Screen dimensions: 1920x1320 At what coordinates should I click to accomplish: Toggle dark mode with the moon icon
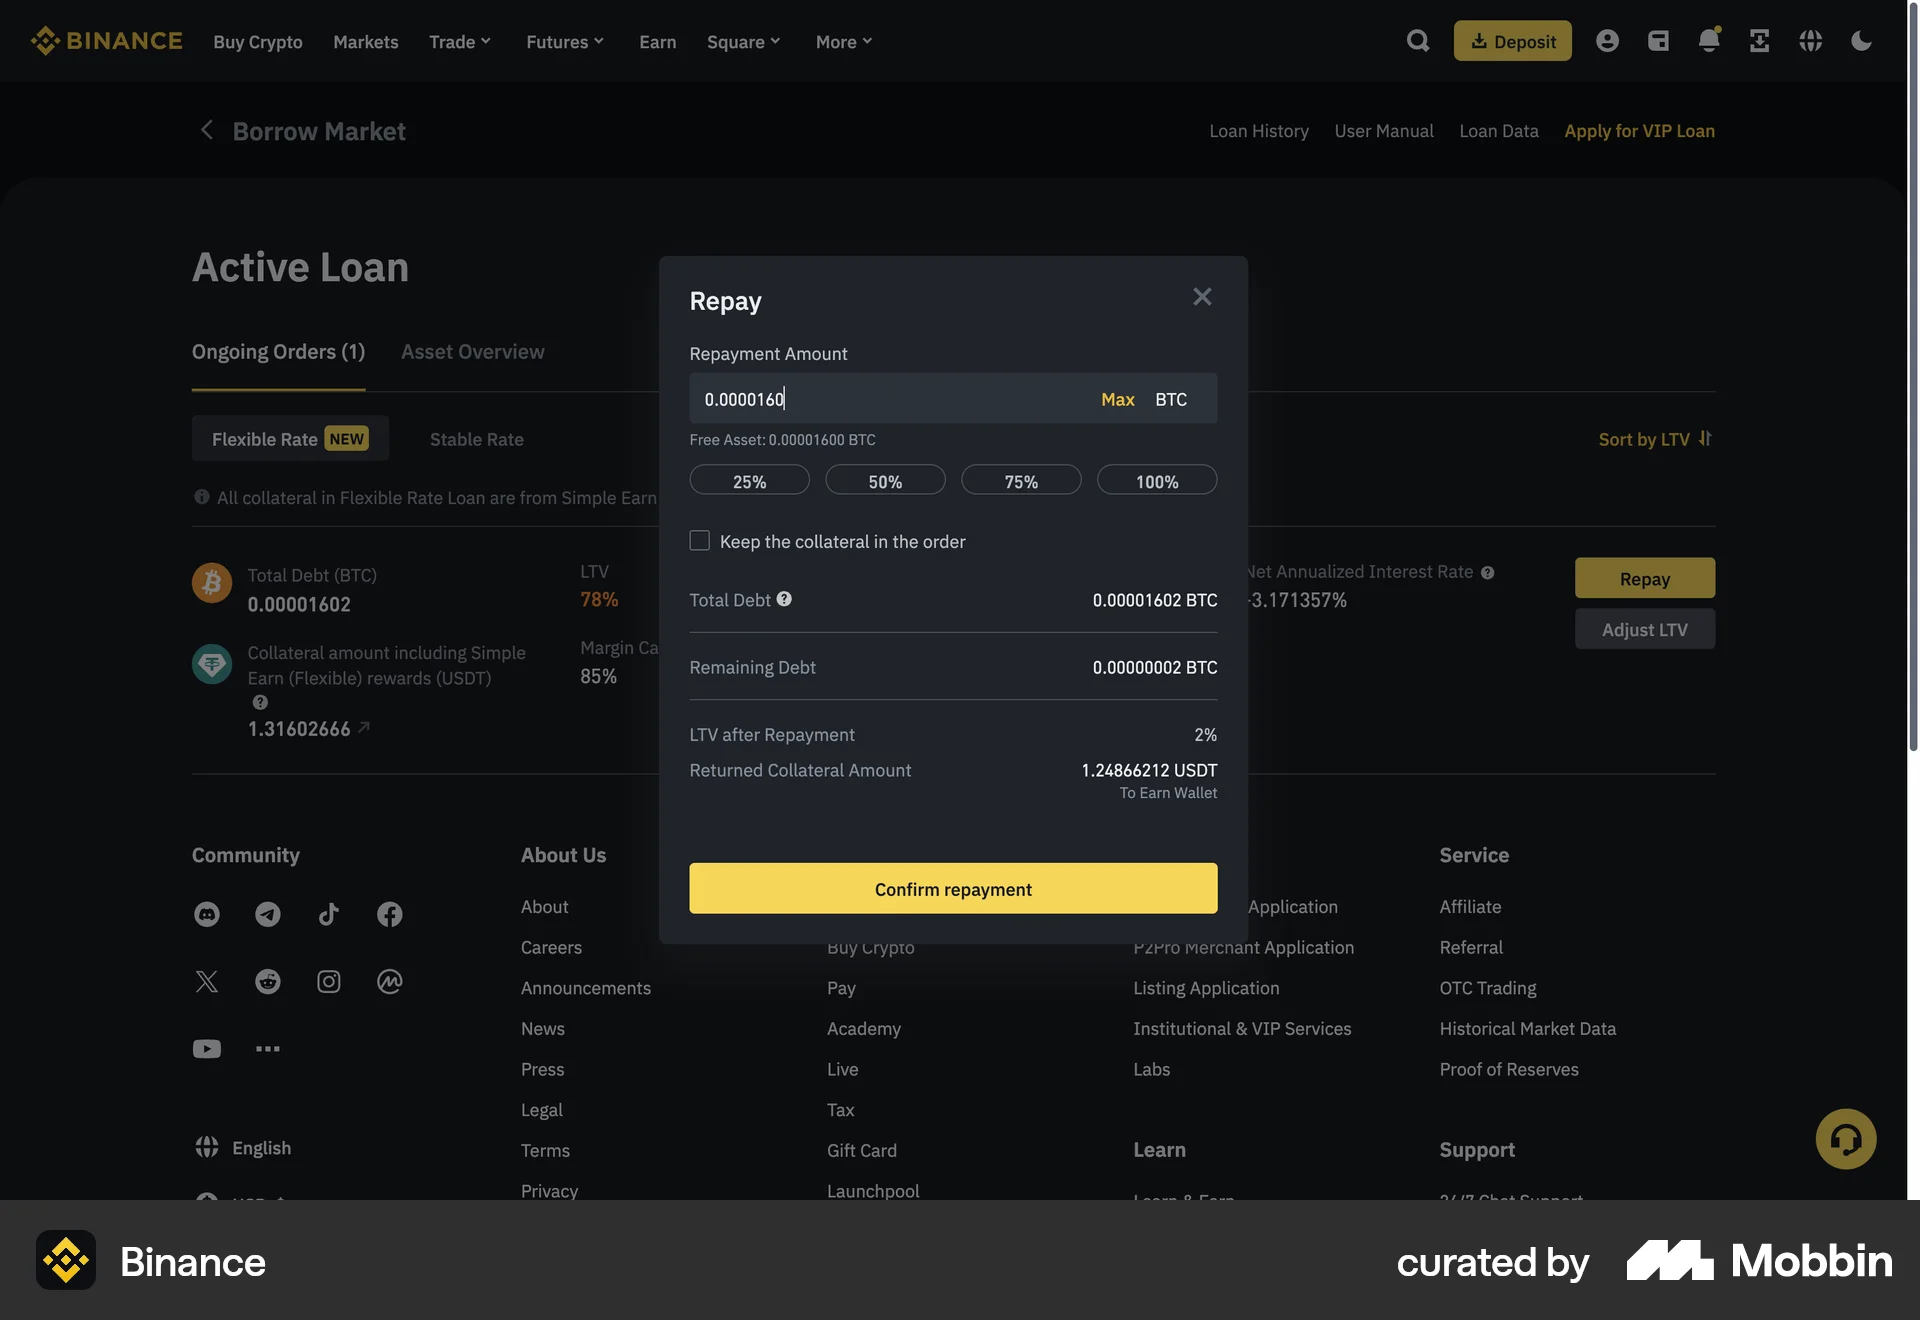click(x=1861, y=41)
